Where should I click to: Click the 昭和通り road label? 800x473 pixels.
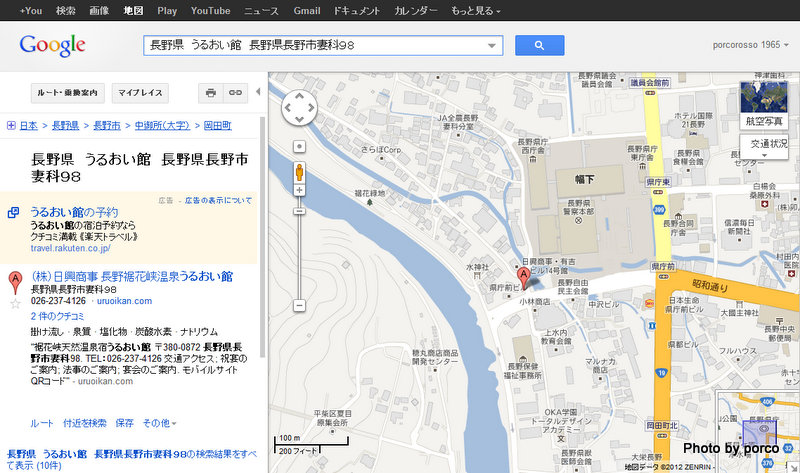(710, 286)
